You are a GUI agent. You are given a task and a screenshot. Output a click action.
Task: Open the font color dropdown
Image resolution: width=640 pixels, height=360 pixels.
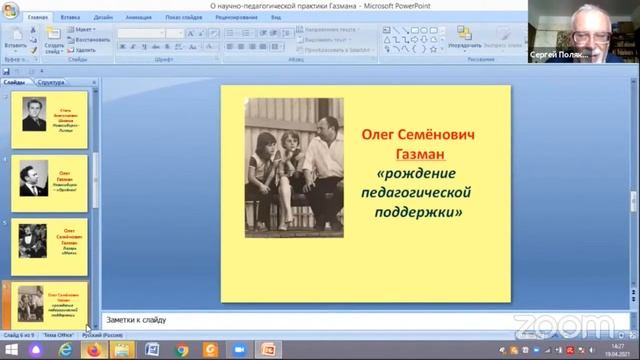pos(210,47)
